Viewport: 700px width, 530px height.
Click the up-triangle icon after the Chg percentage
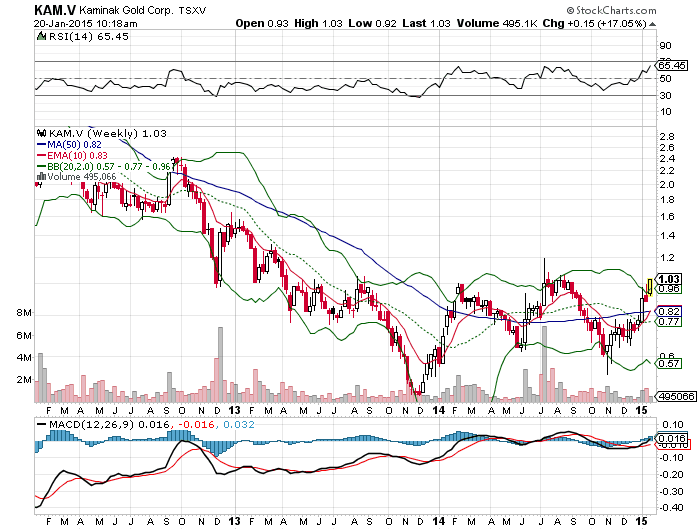pyautogui.click(x=652, y=24)
